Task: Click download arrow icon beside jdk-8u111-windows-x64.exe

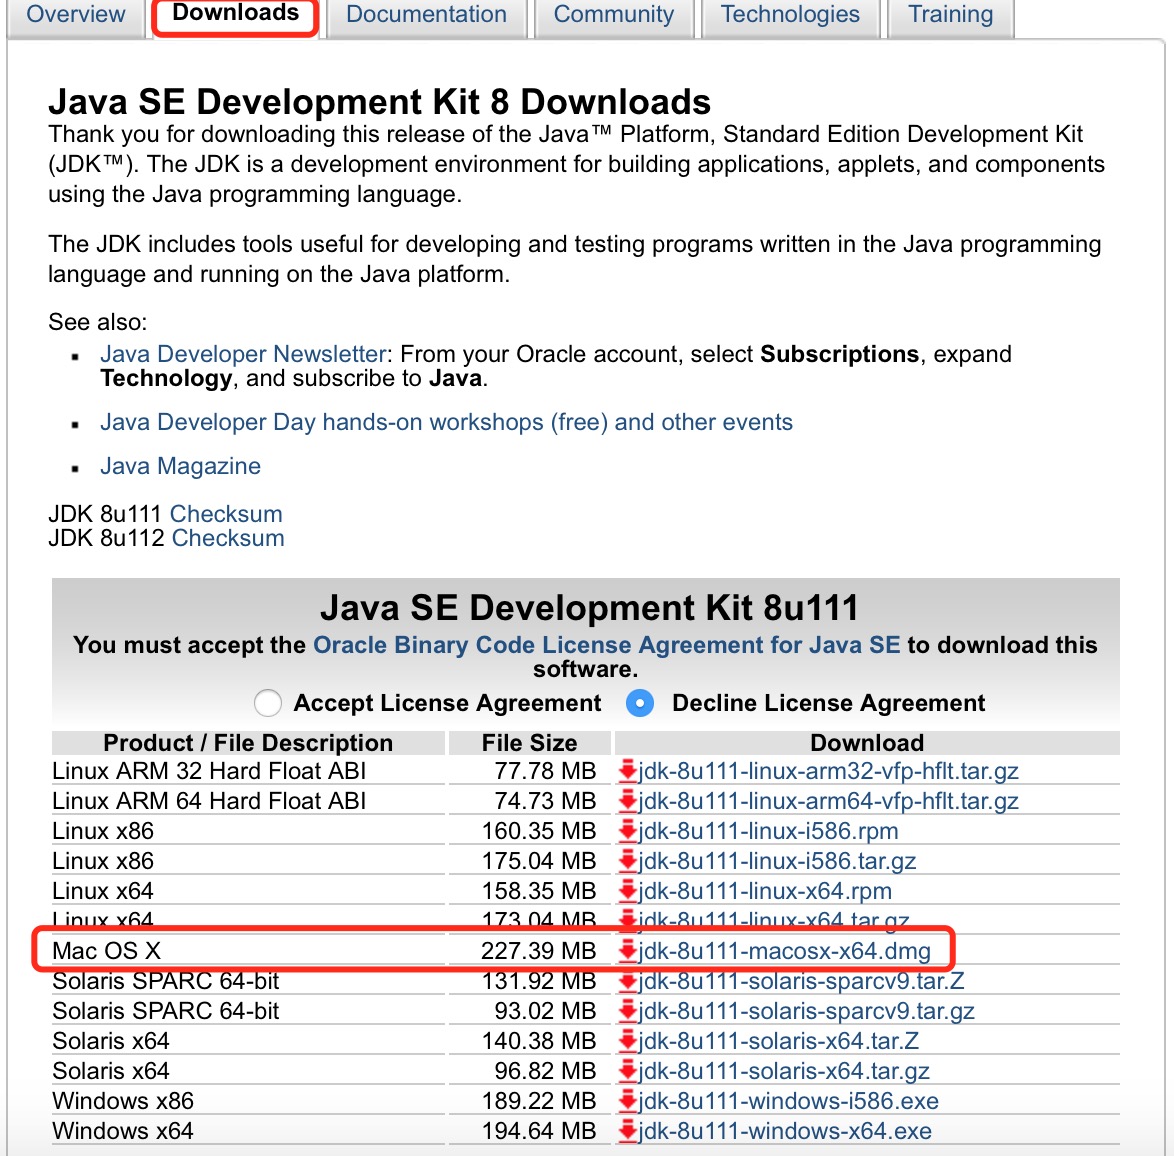Action: click(x=627, y=1131)
